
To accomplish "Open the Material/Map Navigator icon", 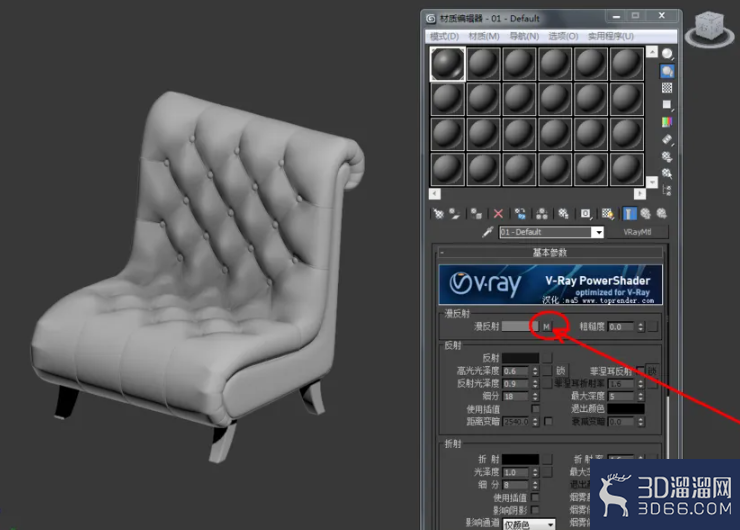I will [x=667, y=190].
